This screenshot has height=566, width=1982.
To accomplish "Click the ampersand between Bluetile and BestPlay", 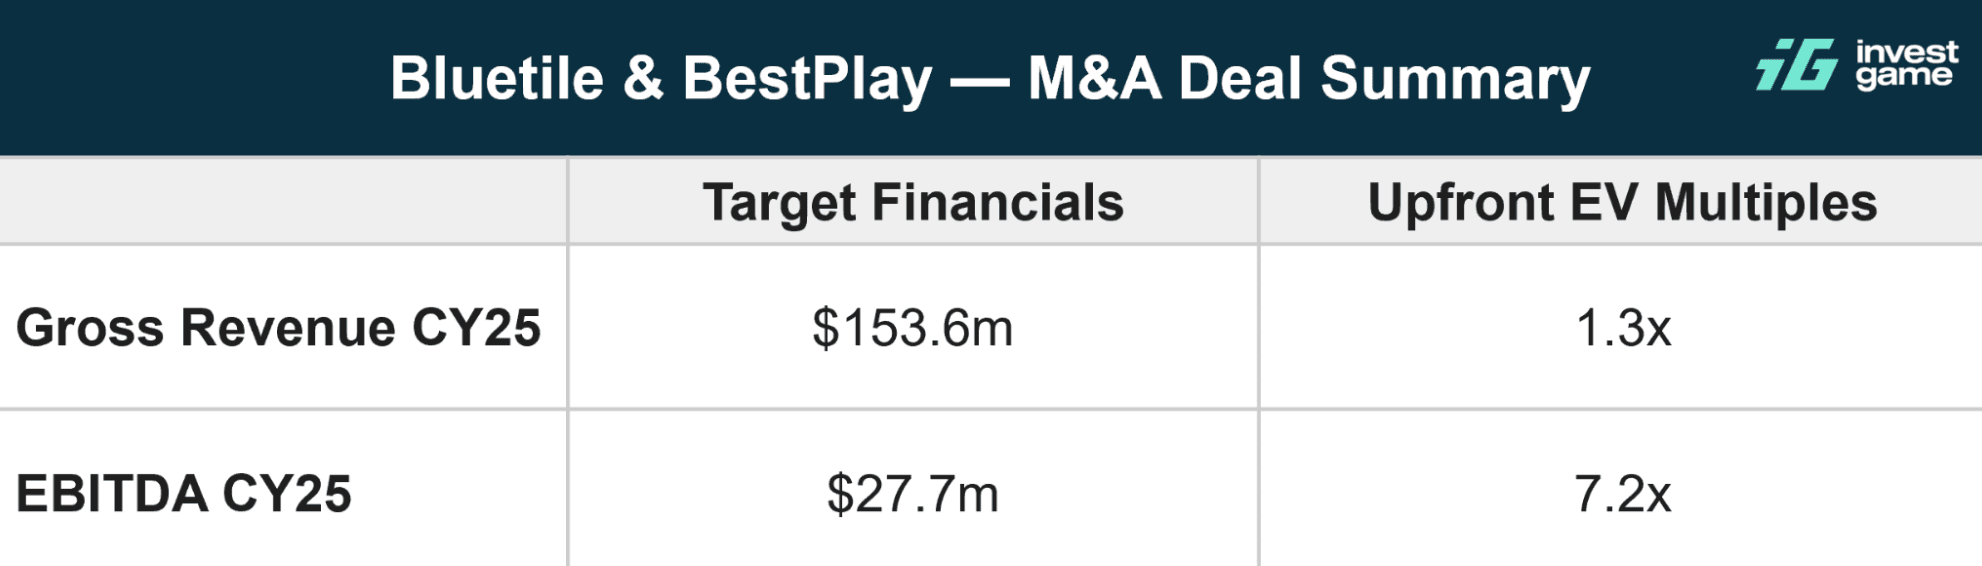I will (643, 78).
